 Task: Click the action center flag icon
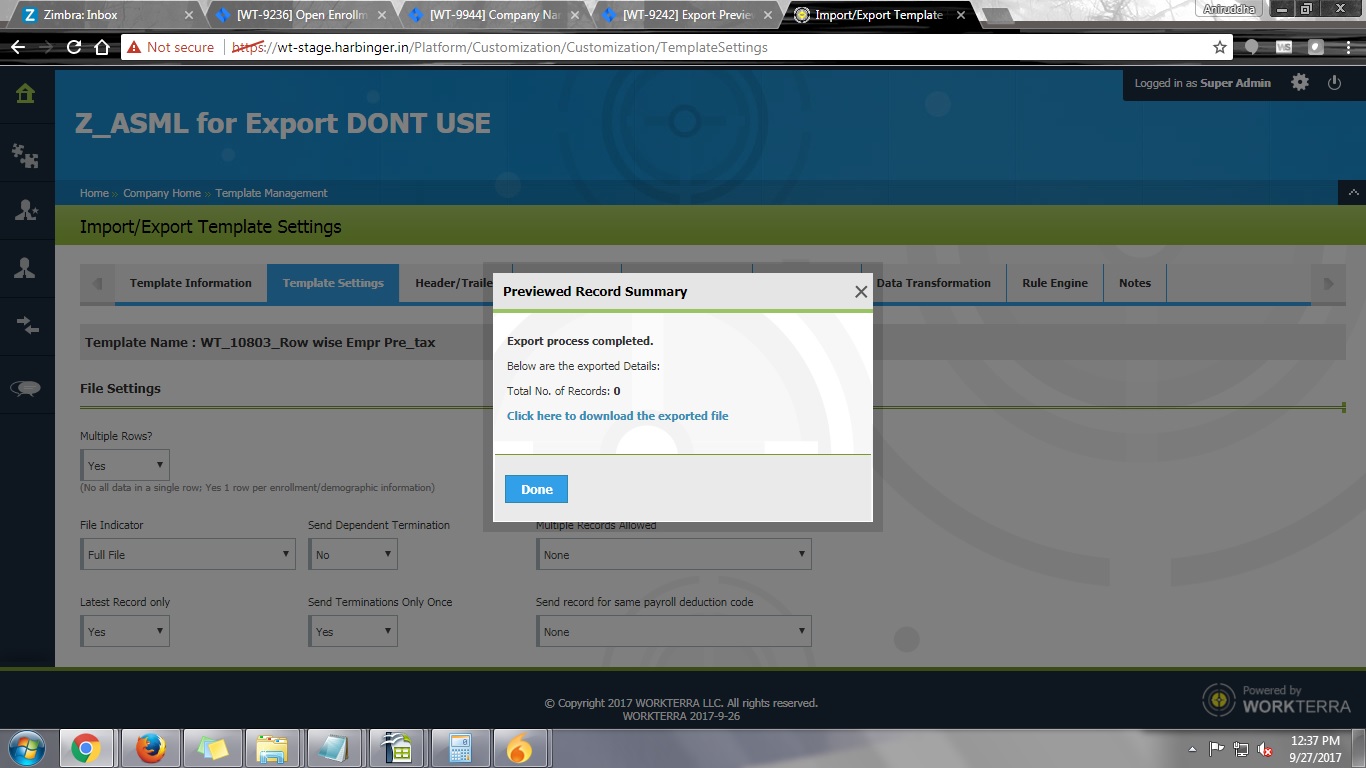click(x=1217, y=749)
